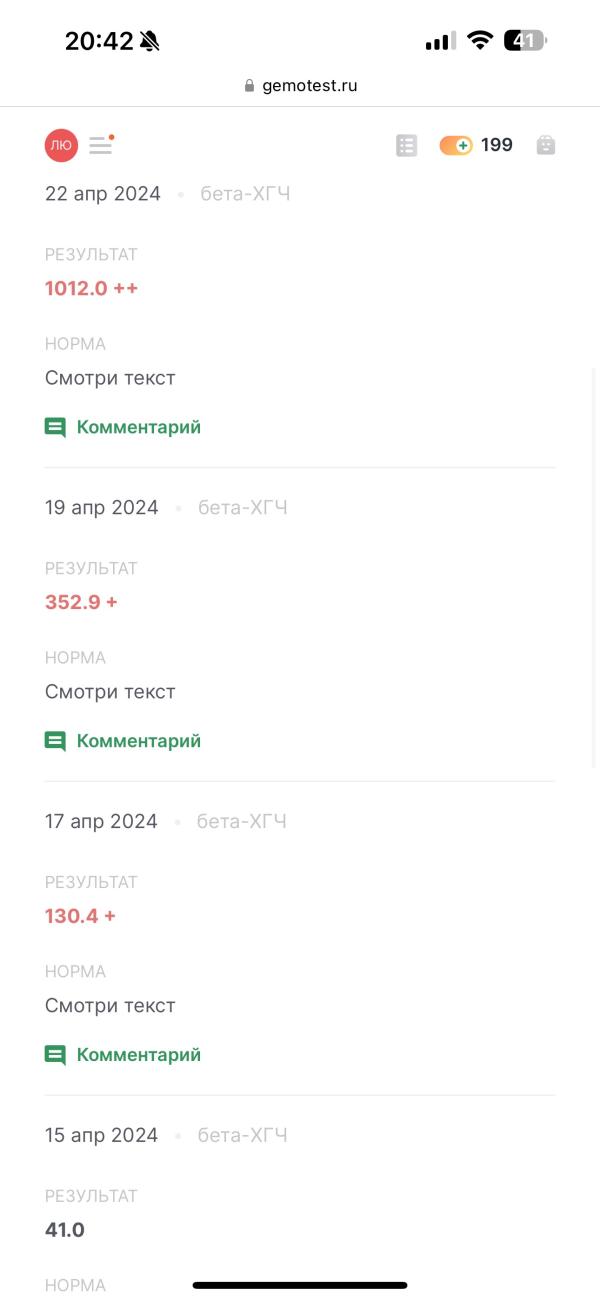Open the hamburger menu with notification dot
Image resolution: width=600 pixels, height=1300 pixels.
point(101,145)
